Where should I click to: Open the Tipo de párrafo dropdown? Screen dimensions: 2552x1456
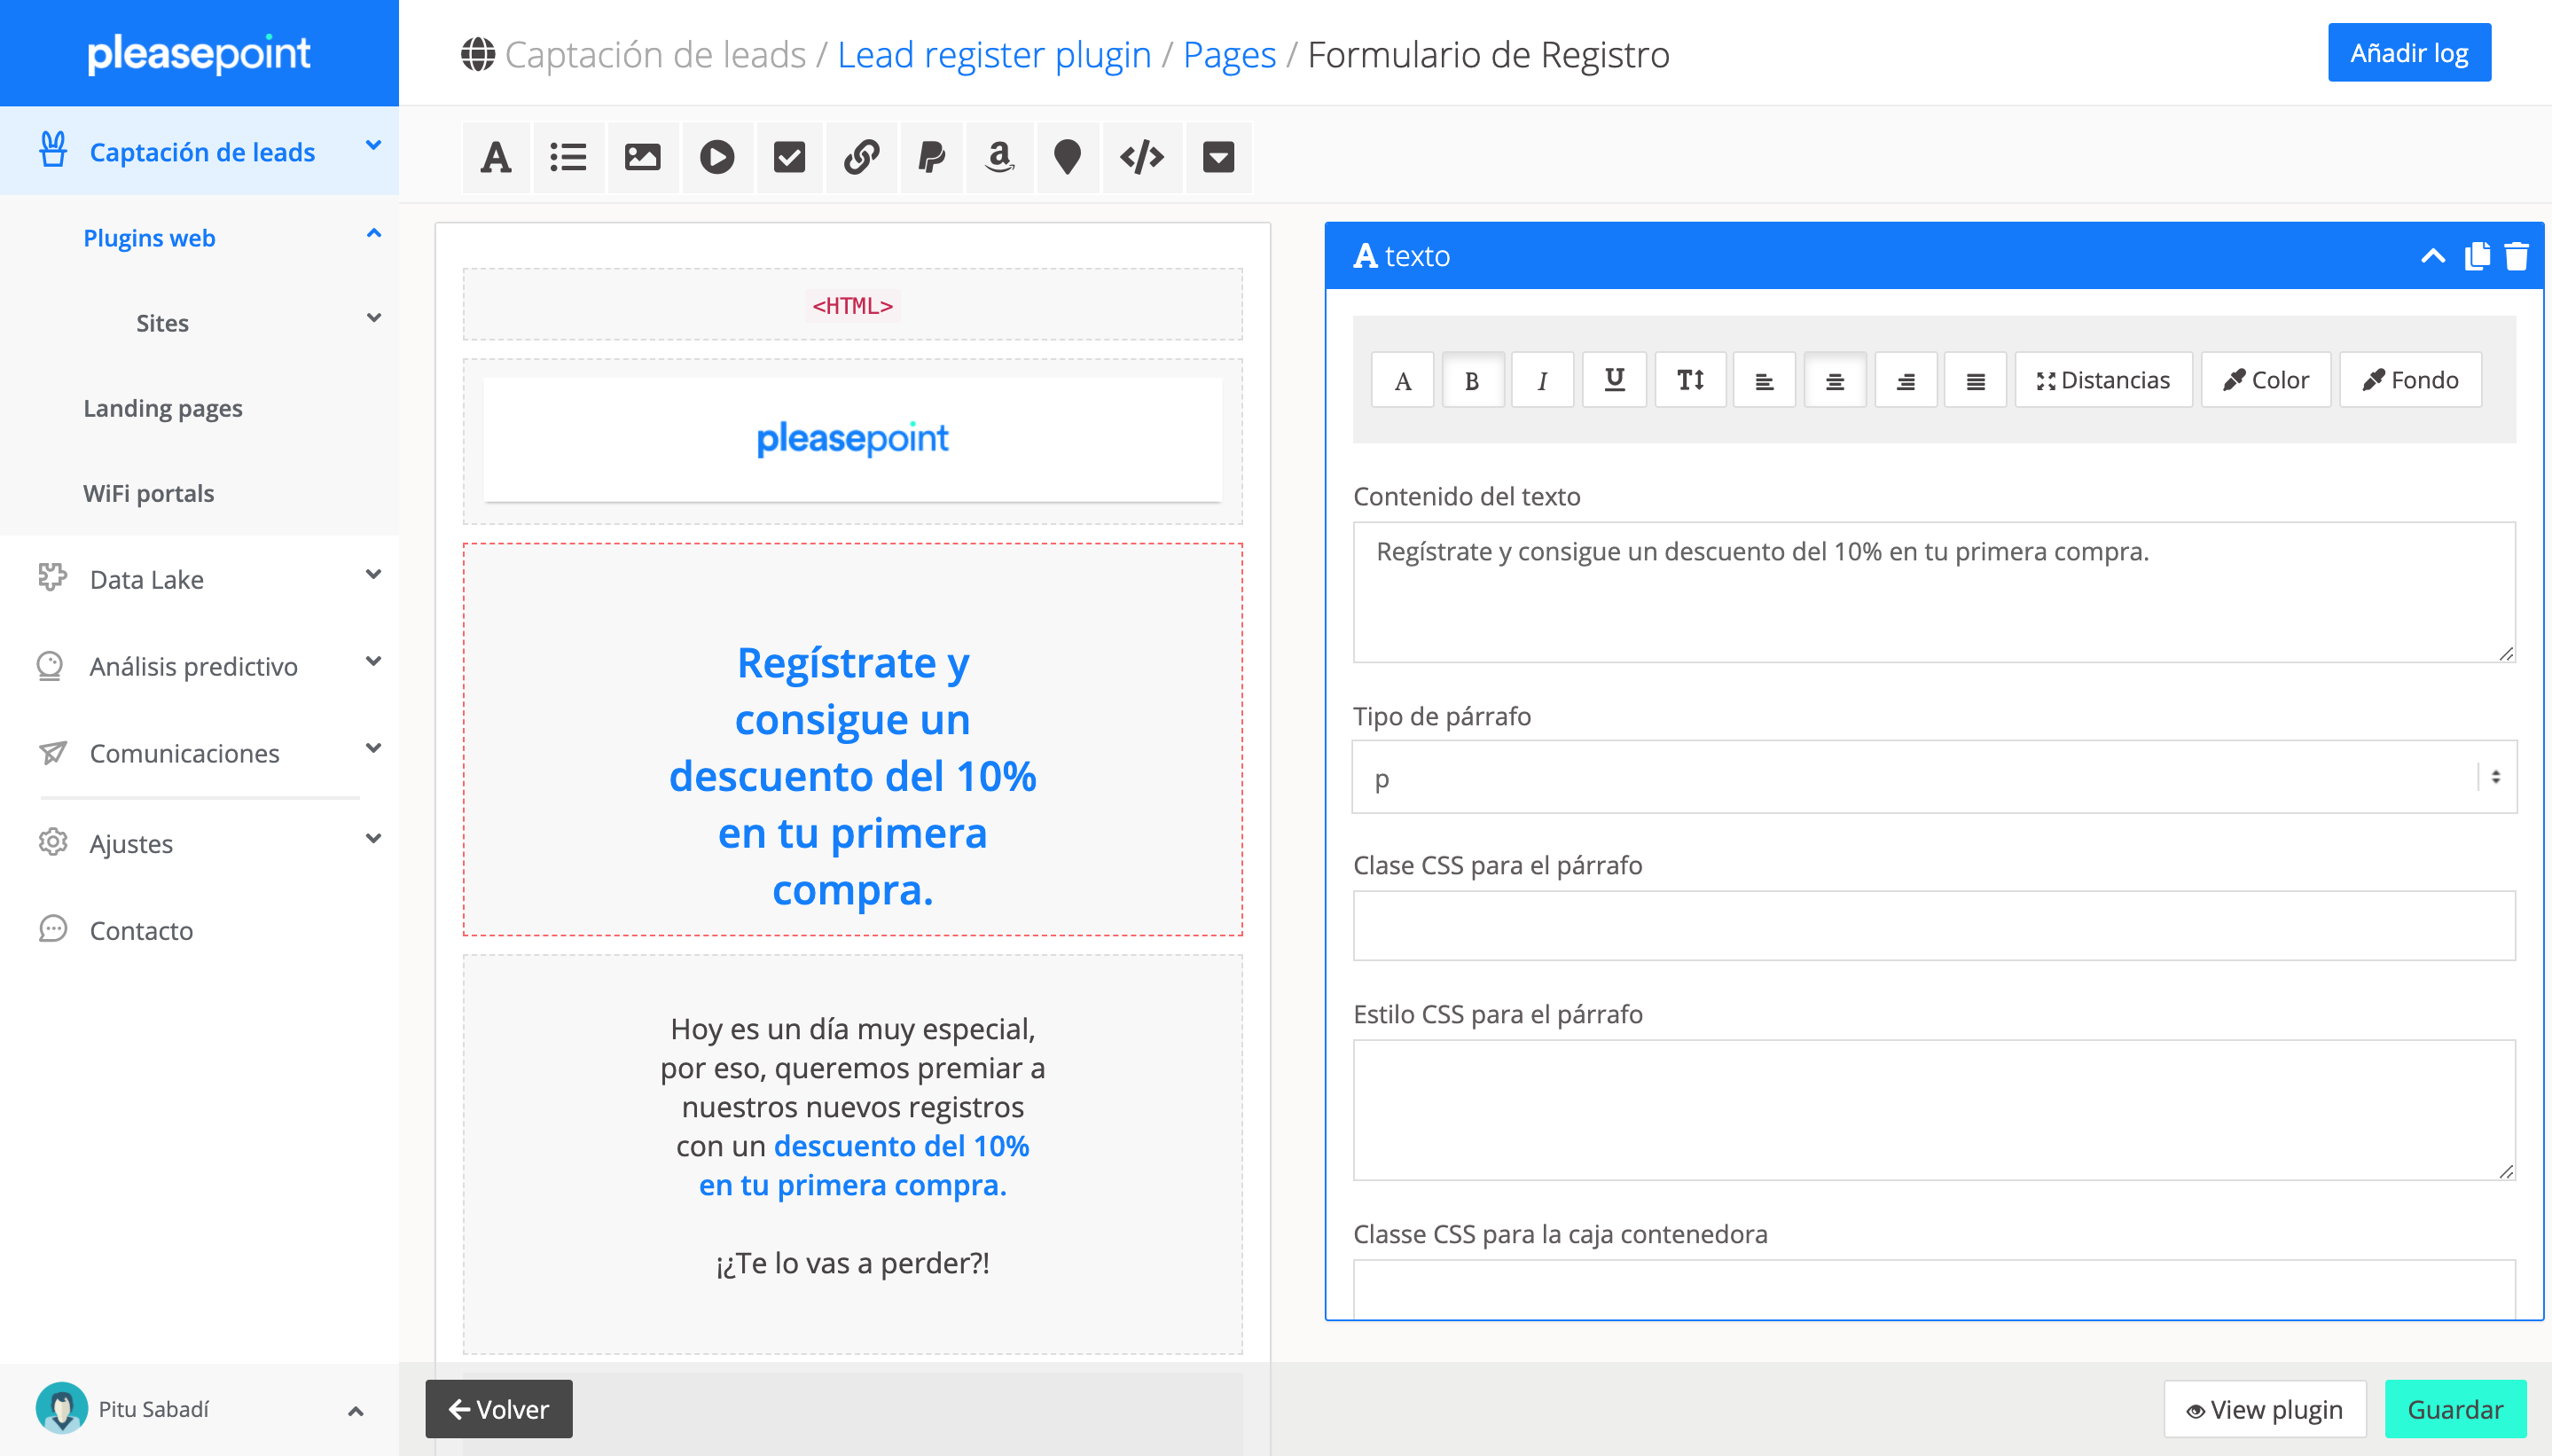pyautogui.click(x=1933, y=777)
